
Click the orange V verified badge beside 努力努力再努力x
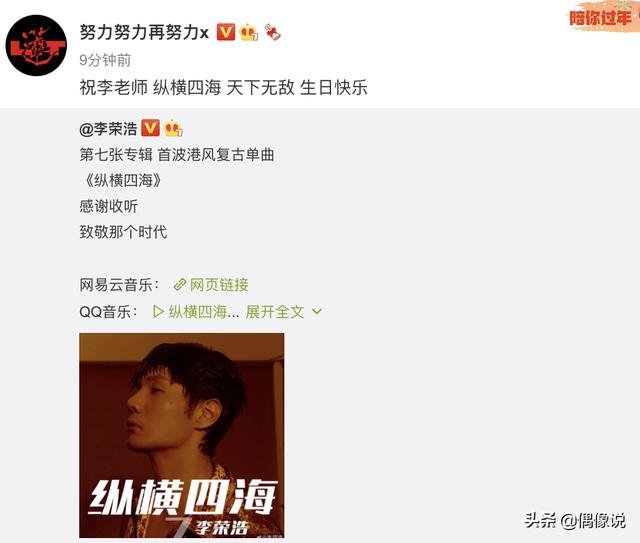(x=226, y=32)
